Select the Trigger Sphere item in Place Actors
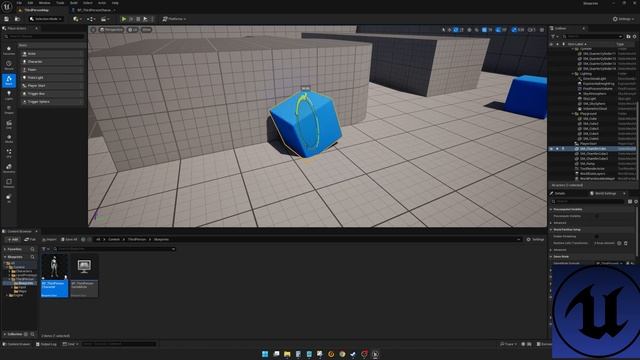640x360 pixels. 52,102
